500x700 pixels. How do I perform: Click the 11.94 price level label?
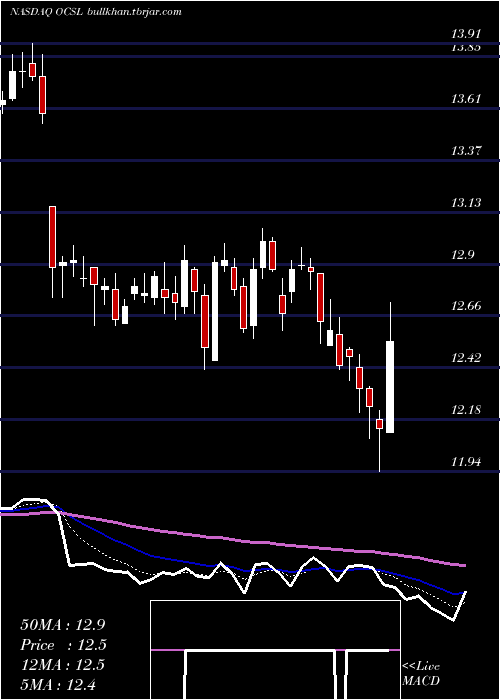(x=466, y=461)
